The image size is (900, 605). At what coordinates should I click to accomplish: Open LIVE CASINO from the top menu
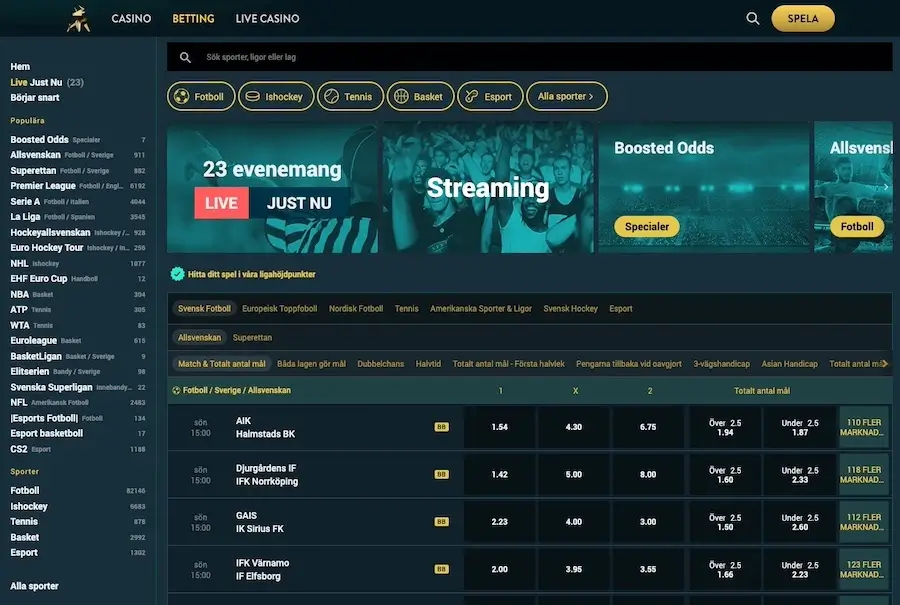(267, 18)
